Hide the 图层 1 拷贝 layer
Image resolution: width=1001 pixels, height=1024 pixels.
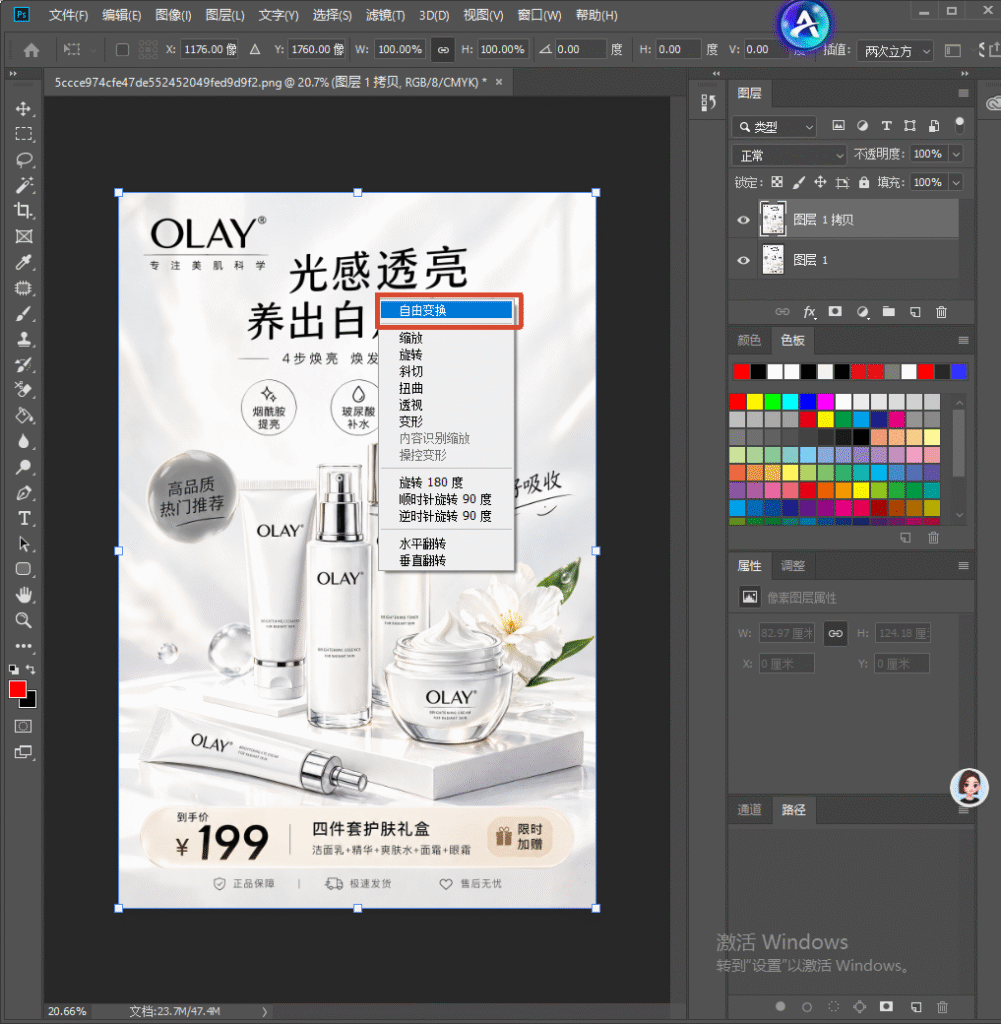point(743,219)
